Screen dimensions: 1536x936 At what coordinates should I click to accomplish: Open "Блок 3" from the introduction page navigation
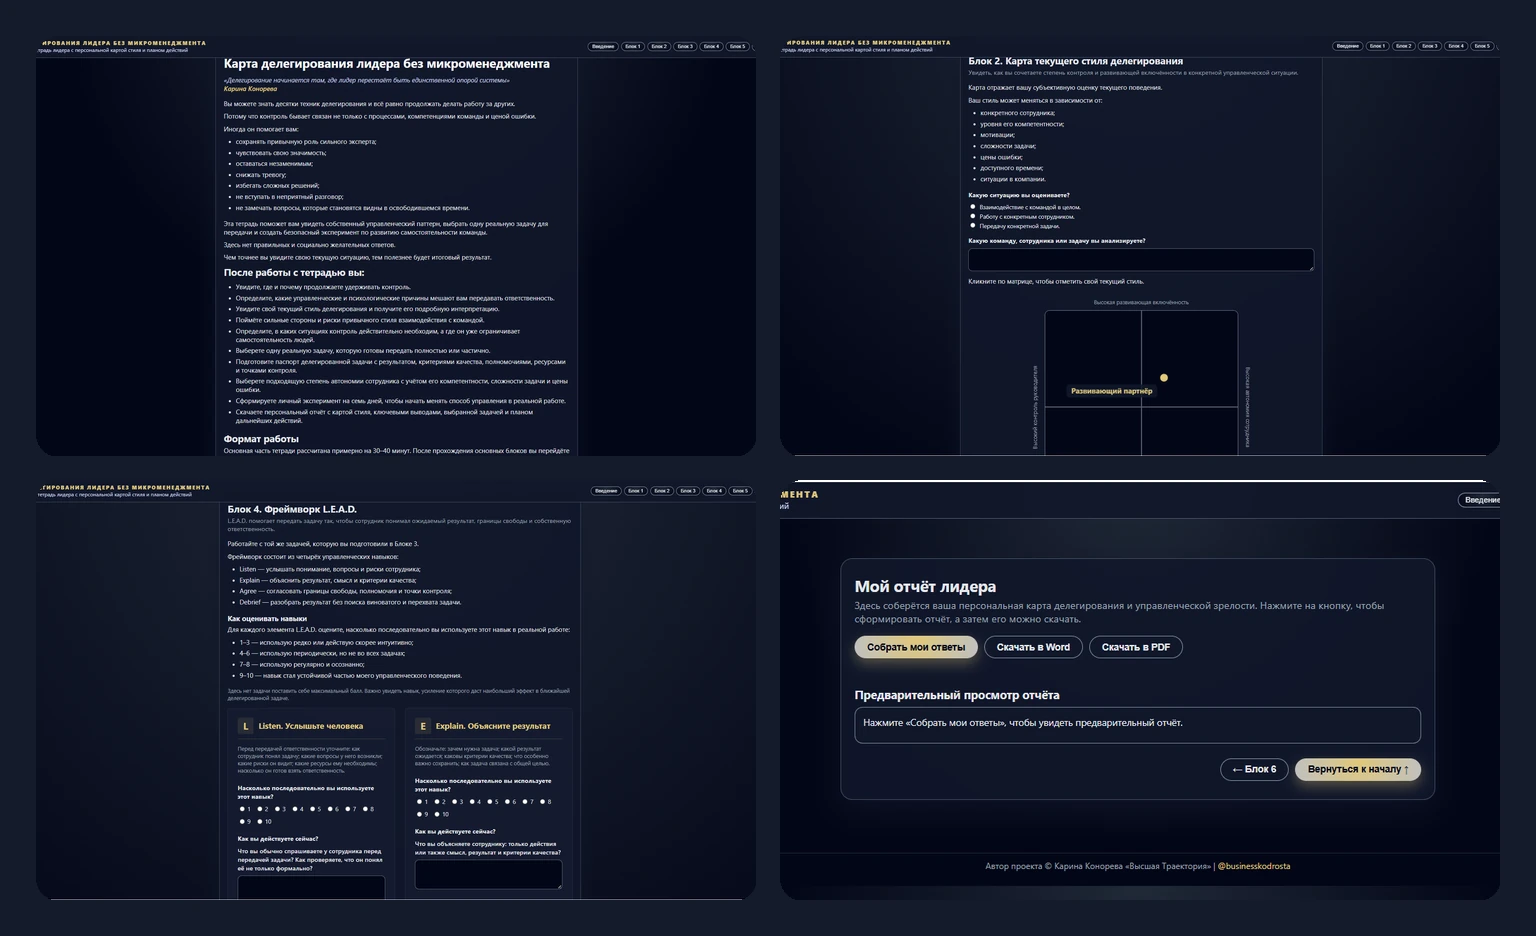click(685, 46)
